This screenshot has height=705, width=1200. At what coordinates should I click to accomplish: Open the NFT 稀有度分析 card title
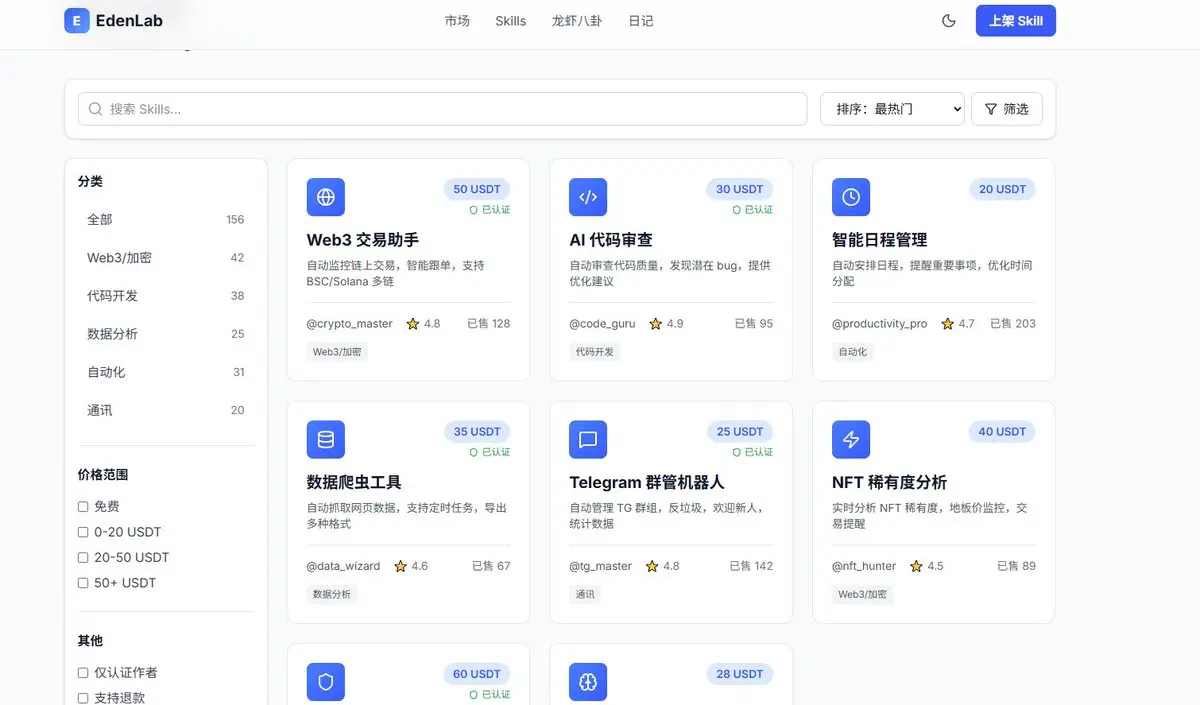[890, 482]
